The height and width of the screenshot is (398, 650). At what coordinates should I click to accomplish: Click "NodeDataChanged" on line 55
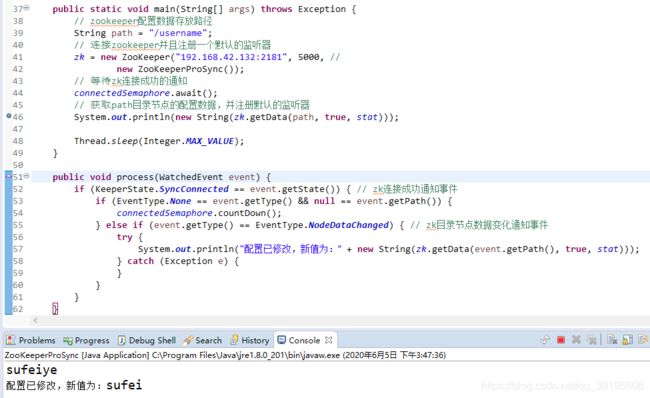(x=349, y=225)
